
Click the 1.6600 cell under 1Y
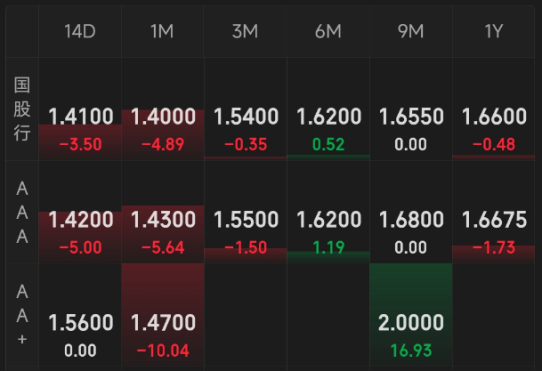[494, 109]
